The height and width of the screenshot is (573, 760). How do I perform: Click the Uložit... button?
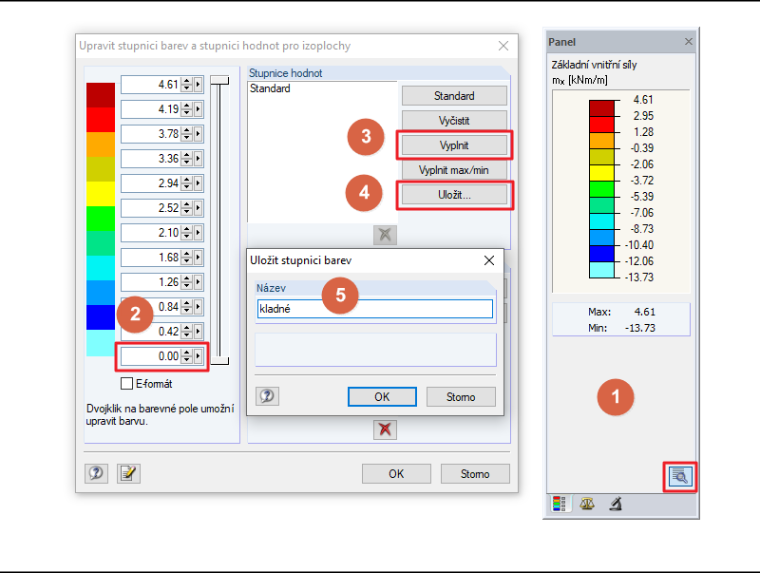point(454,195)
